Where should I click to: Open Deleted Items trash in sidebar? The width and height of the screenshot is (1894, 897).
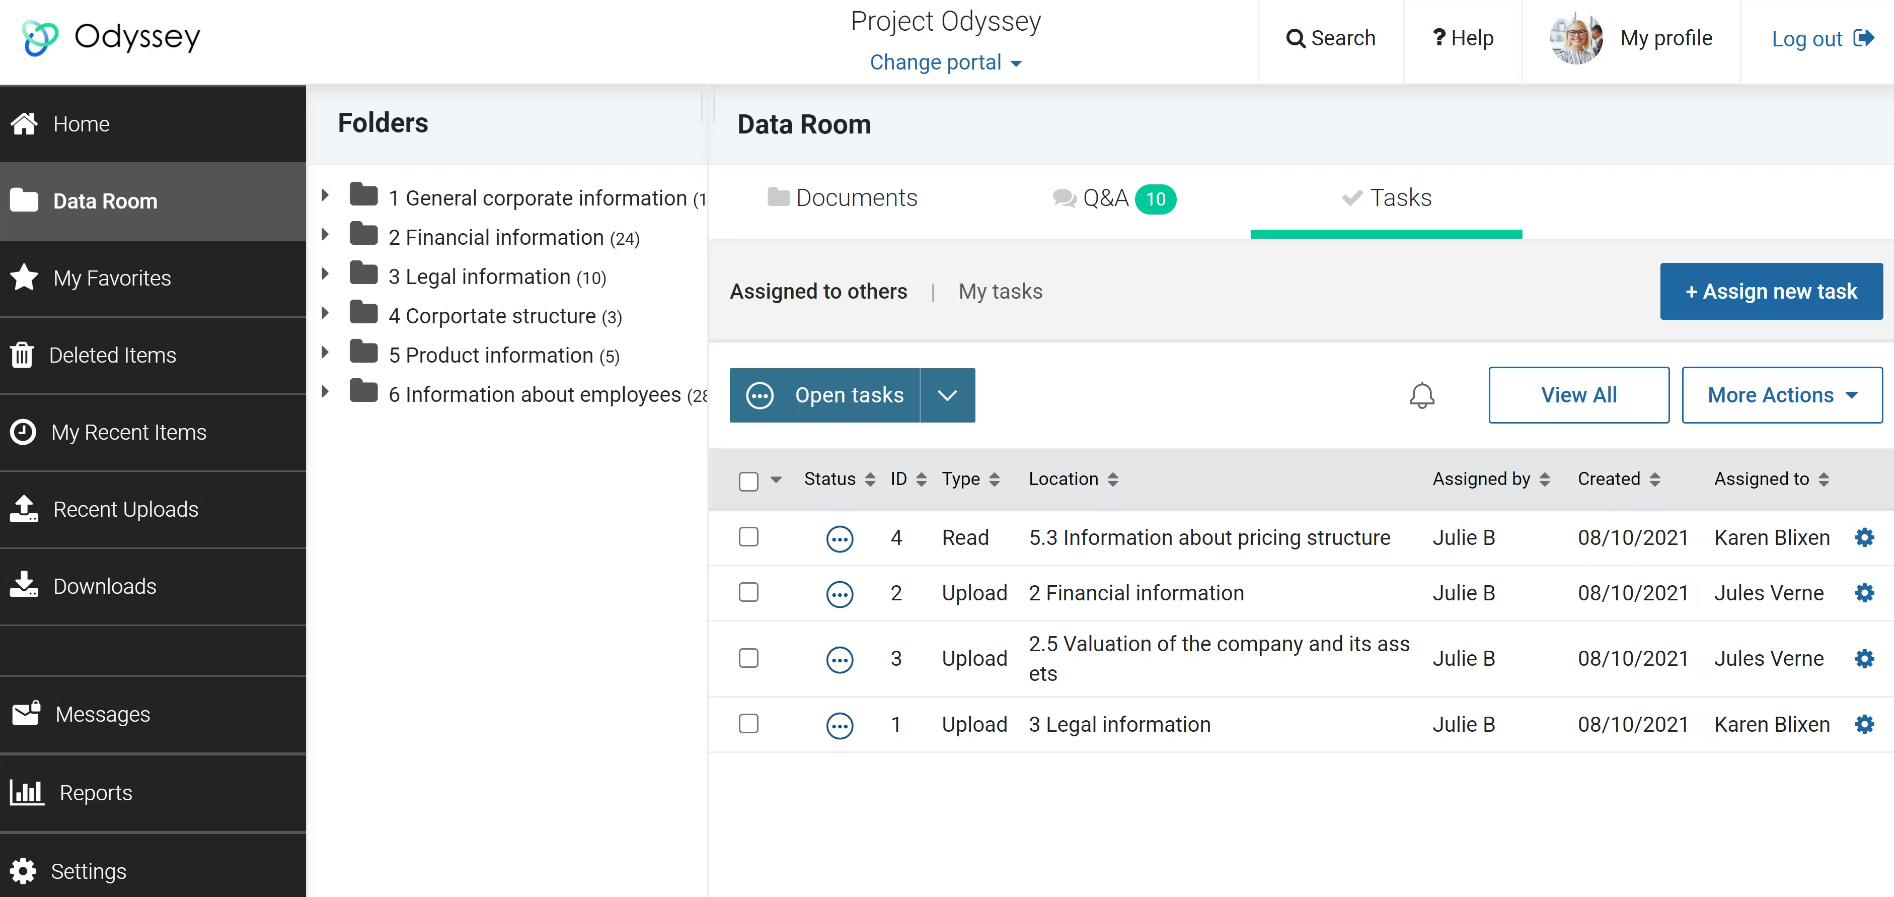(x=112, y=356)
